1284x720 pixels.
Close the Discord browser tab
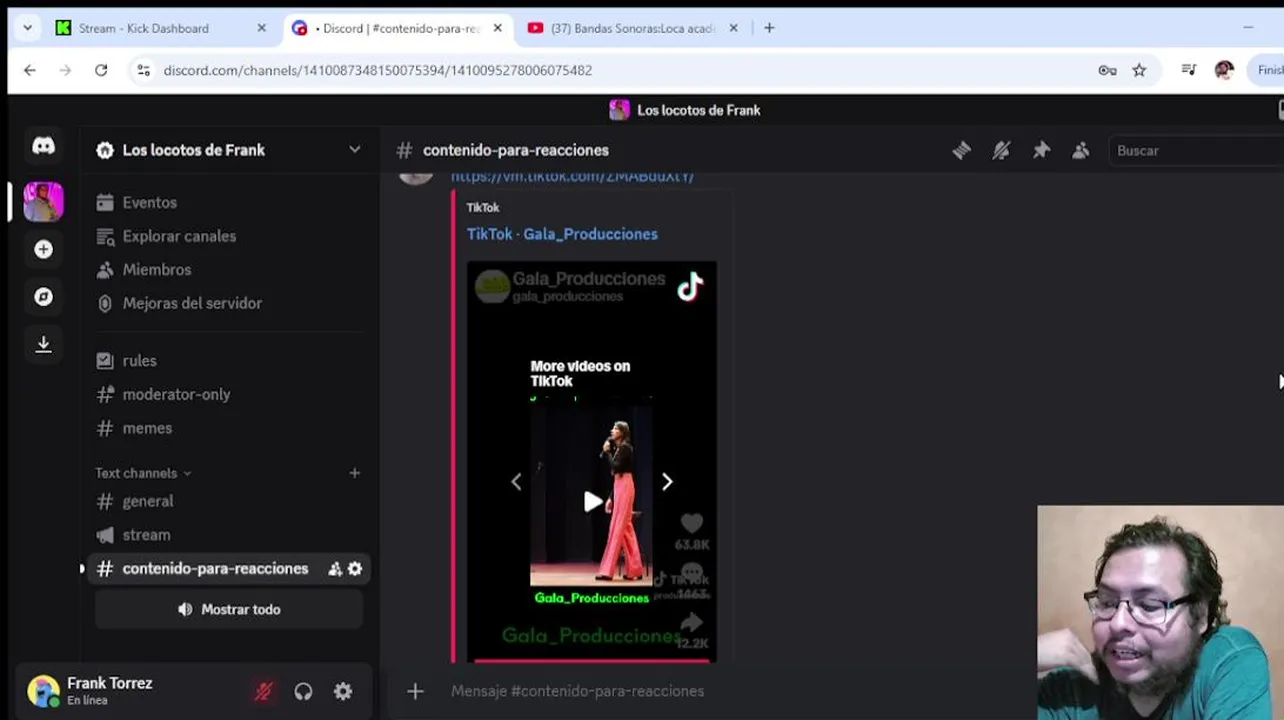497,28
